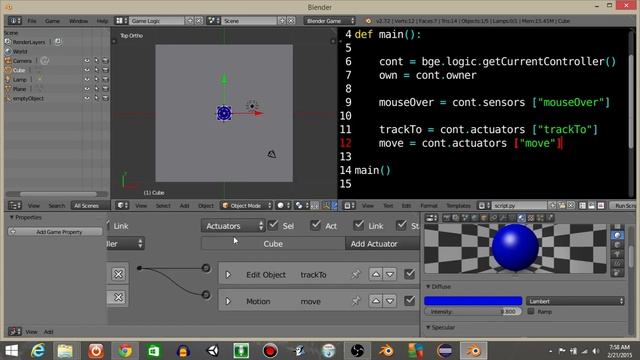
Task: Open the scene browse icon
Action: (x=213, y=21)
